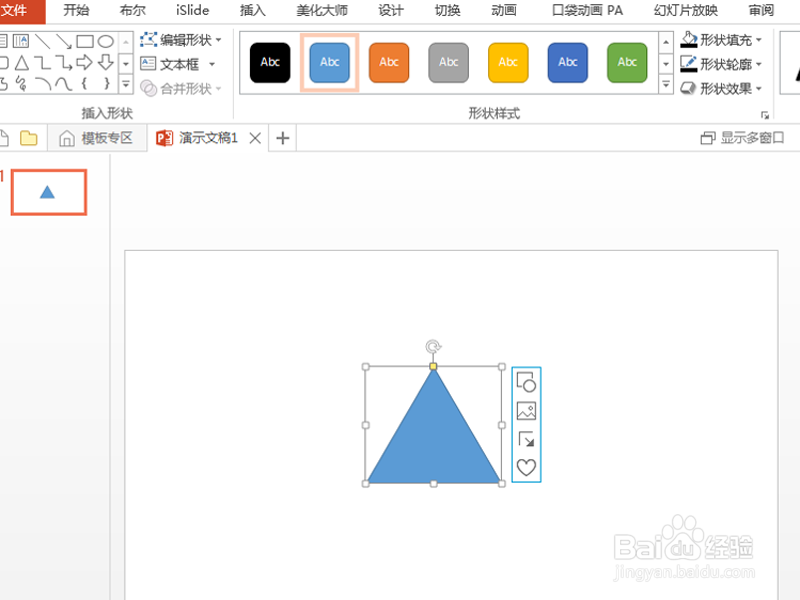Go to previous row of shape styles

point(666,42)
